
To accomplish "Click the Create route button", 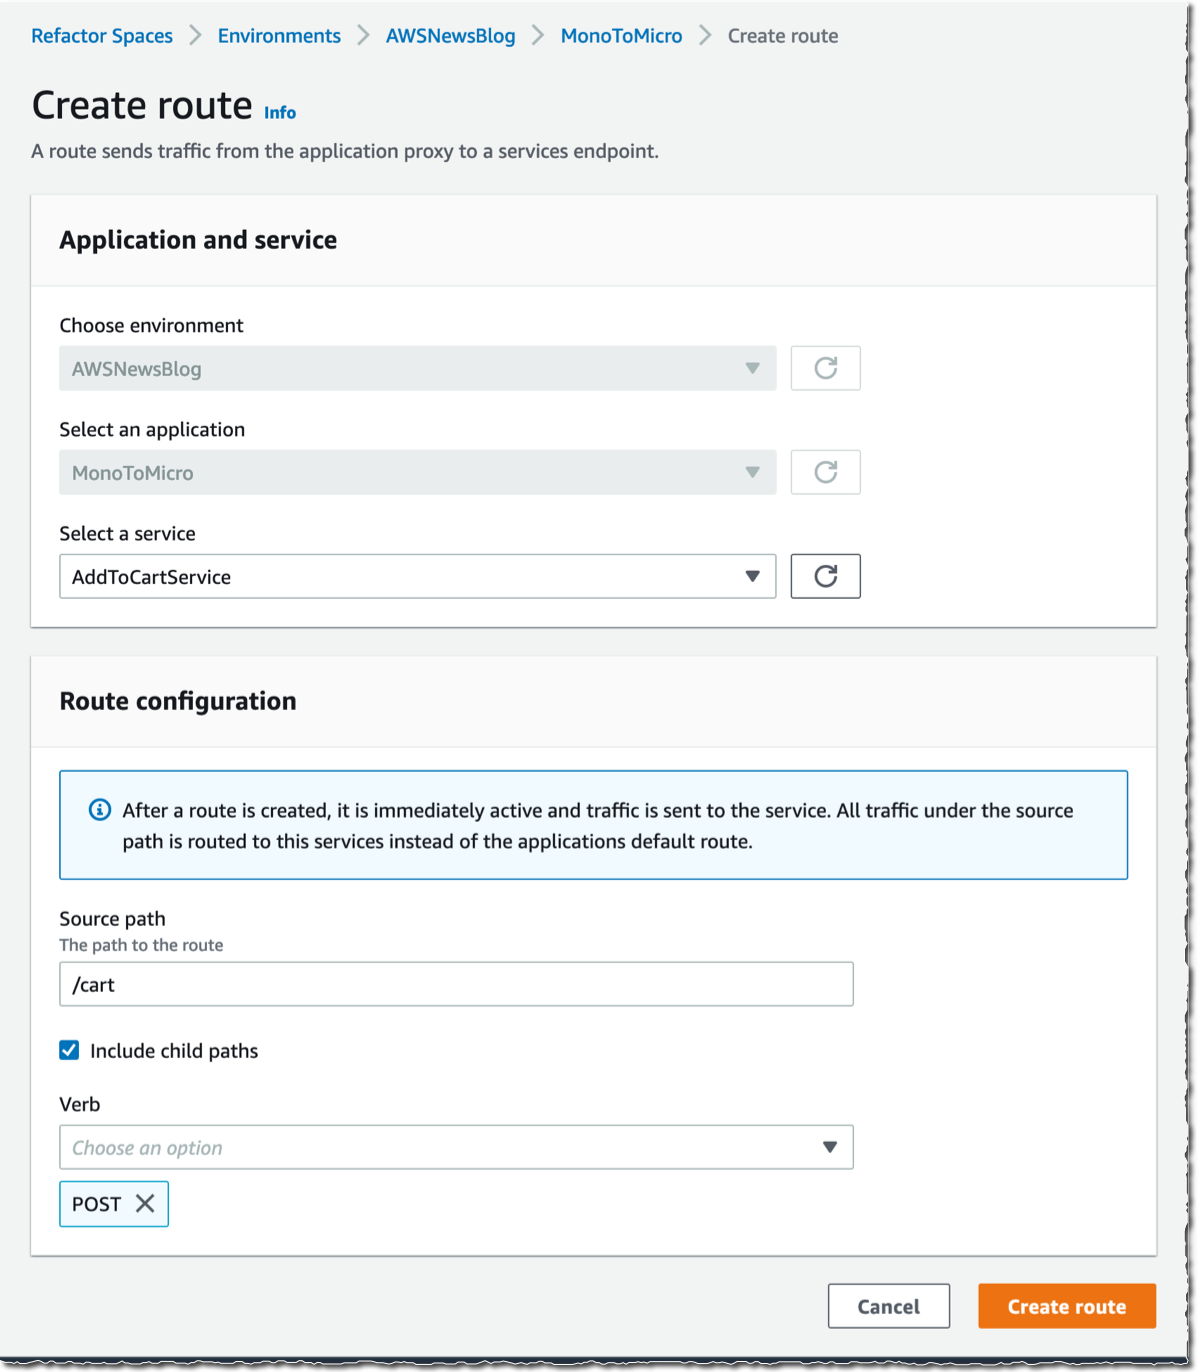I will [x=1067, y=1306].
